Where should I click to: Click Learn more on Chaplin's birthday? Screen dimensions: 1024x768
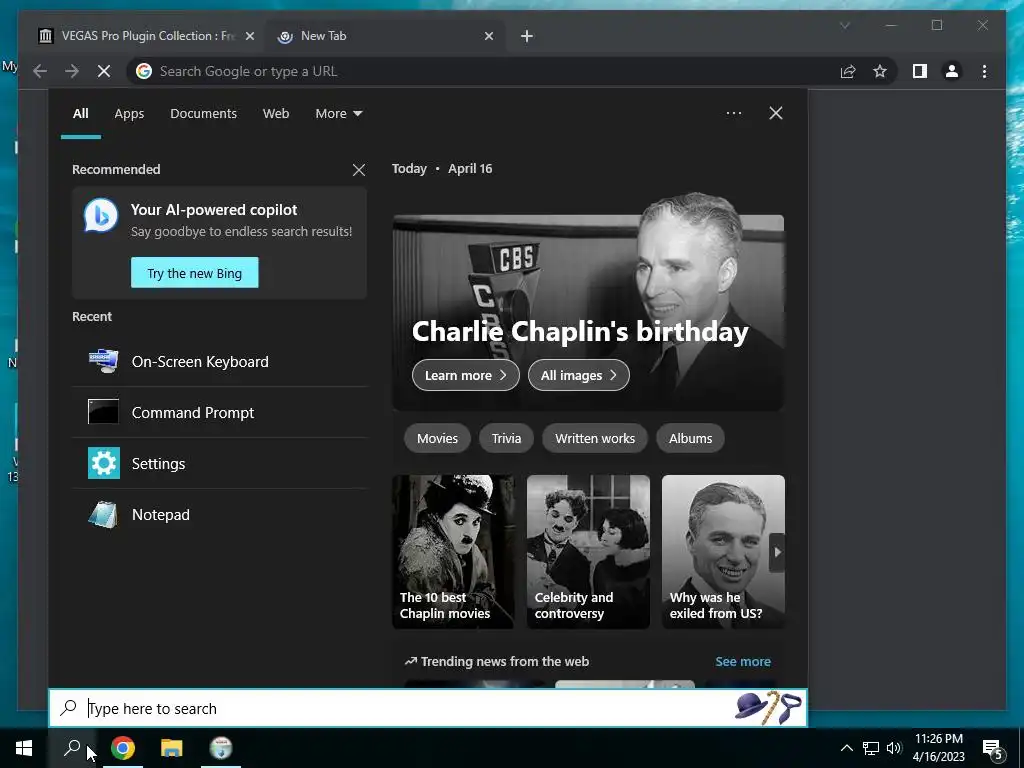(x=466, y=376)
